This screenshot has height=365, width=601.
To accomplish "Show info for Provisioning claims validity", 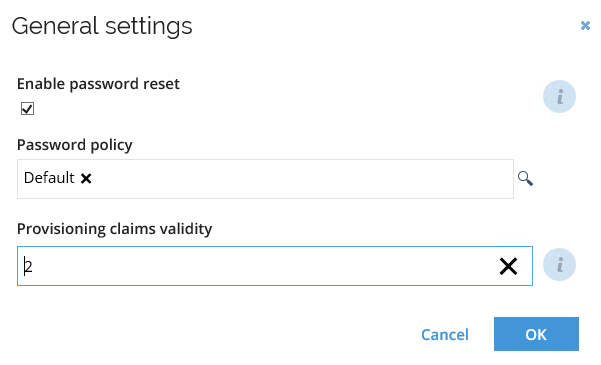I will coord(559,265).
